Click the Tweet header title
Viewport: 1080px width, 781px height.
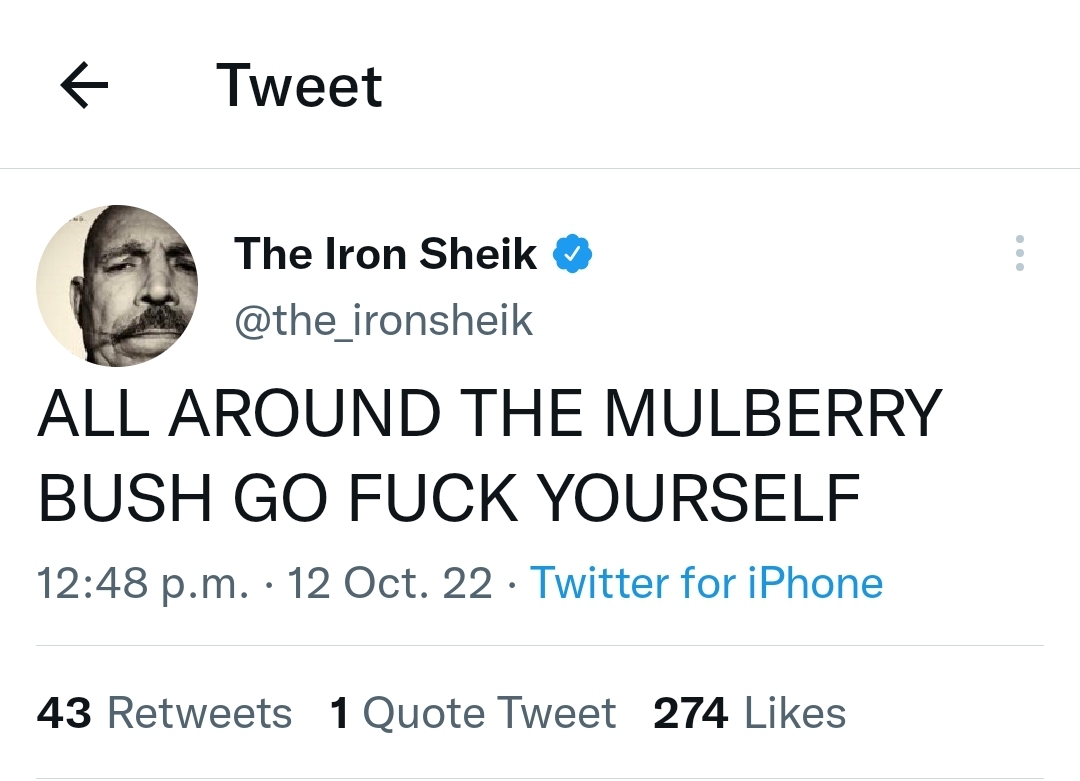(299, 86)
